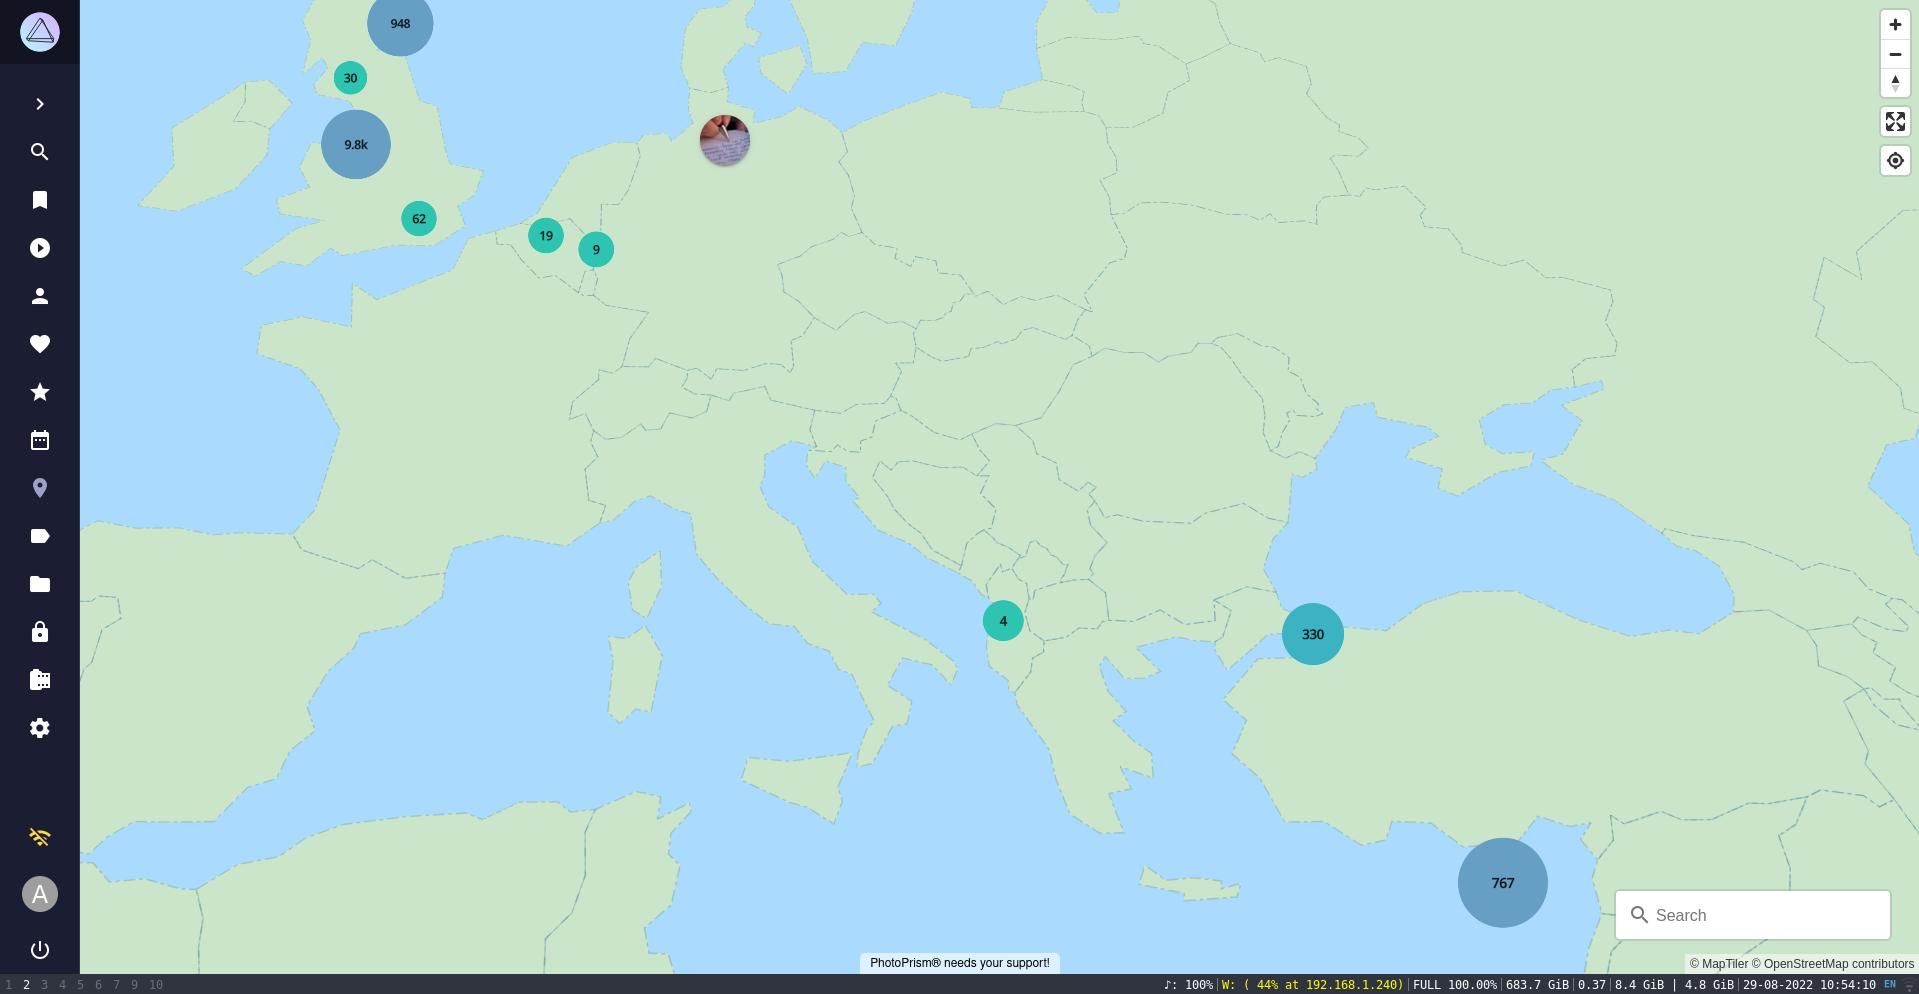Select page 2 in the status bar pagination

26,984
